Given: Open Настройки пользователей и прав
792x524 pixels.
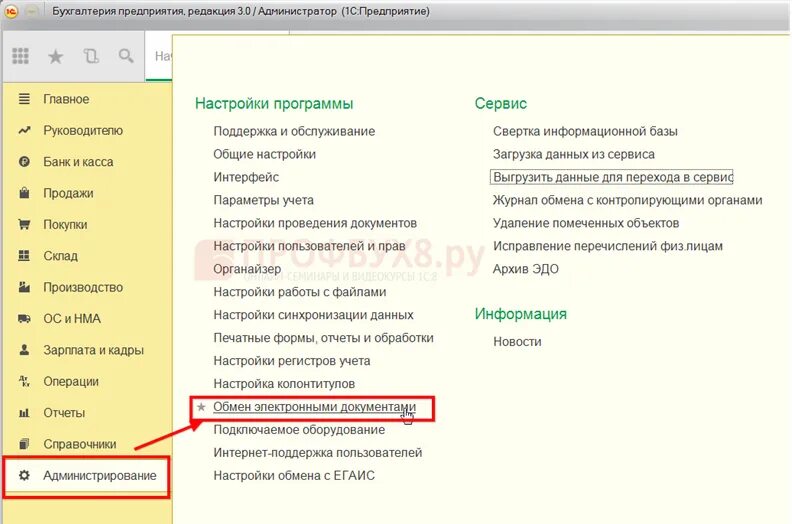Looking at the screenshot, I should [x=309, y=246].
